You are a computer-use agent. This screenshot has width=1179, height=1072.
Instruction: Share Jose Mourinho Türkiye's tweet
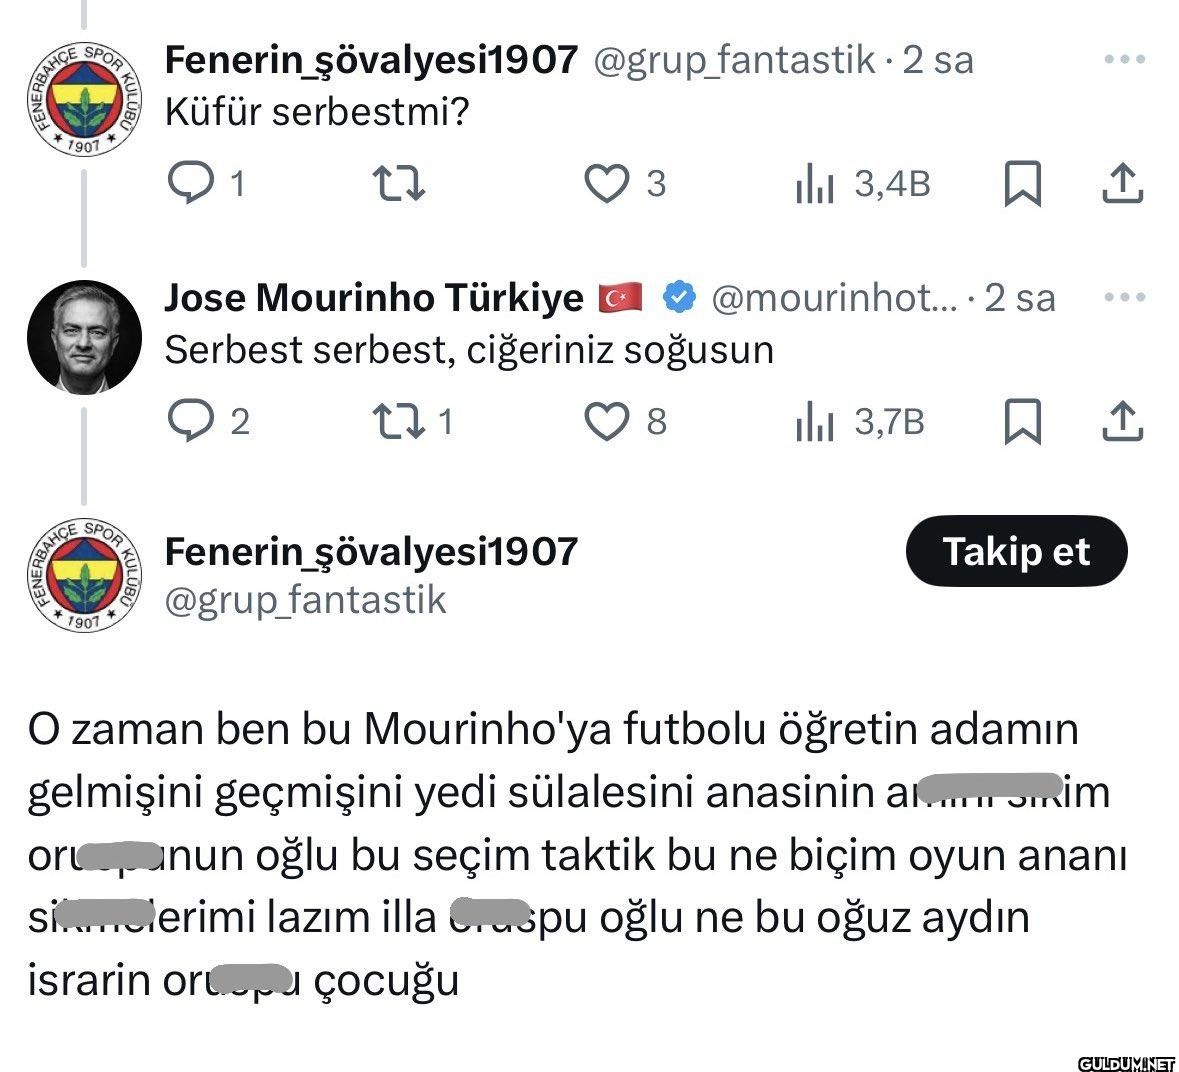pos(1122,421)
